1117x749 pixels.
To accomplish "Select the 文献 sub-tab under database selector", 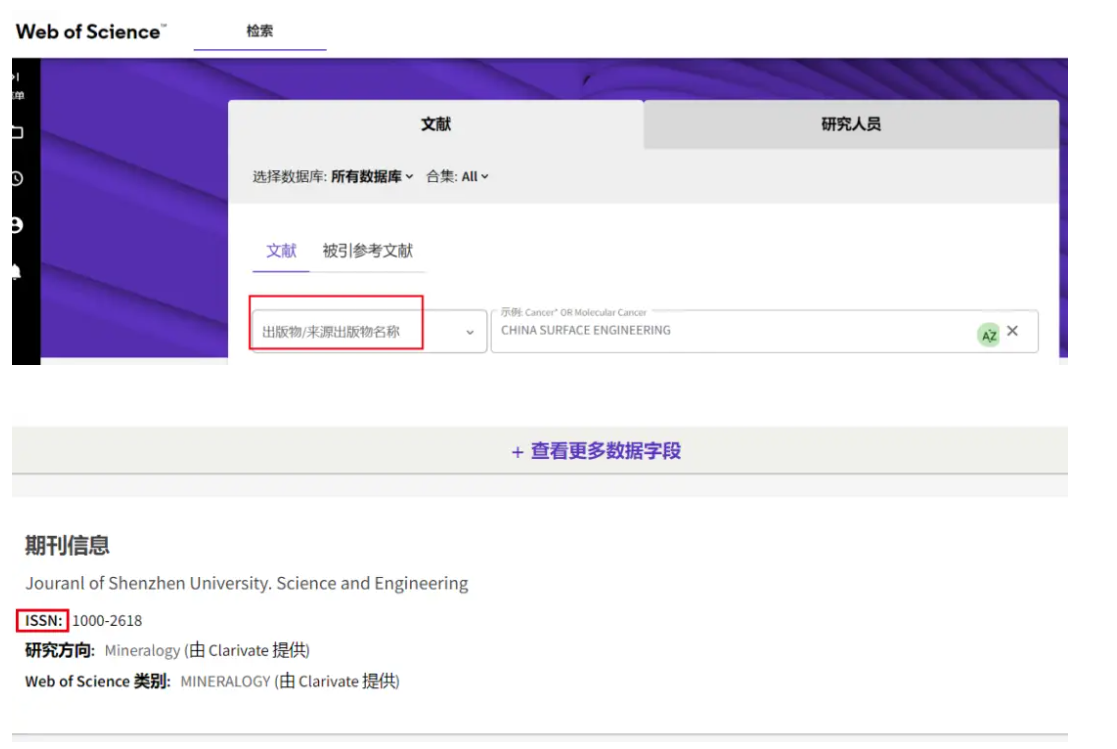I will tap(281, 251).
